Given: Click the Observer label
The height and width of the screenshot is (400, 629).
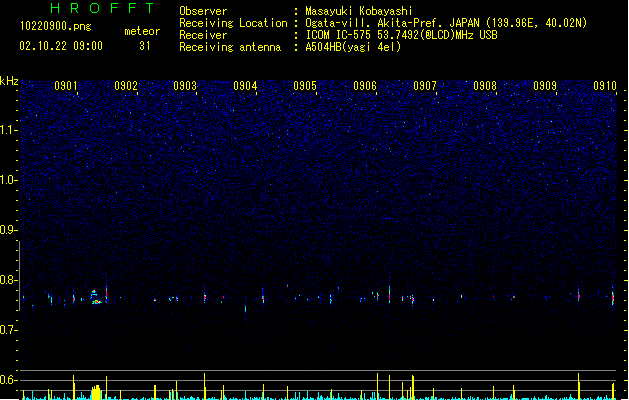Looking at the screenshot, I should click(203, 11).
